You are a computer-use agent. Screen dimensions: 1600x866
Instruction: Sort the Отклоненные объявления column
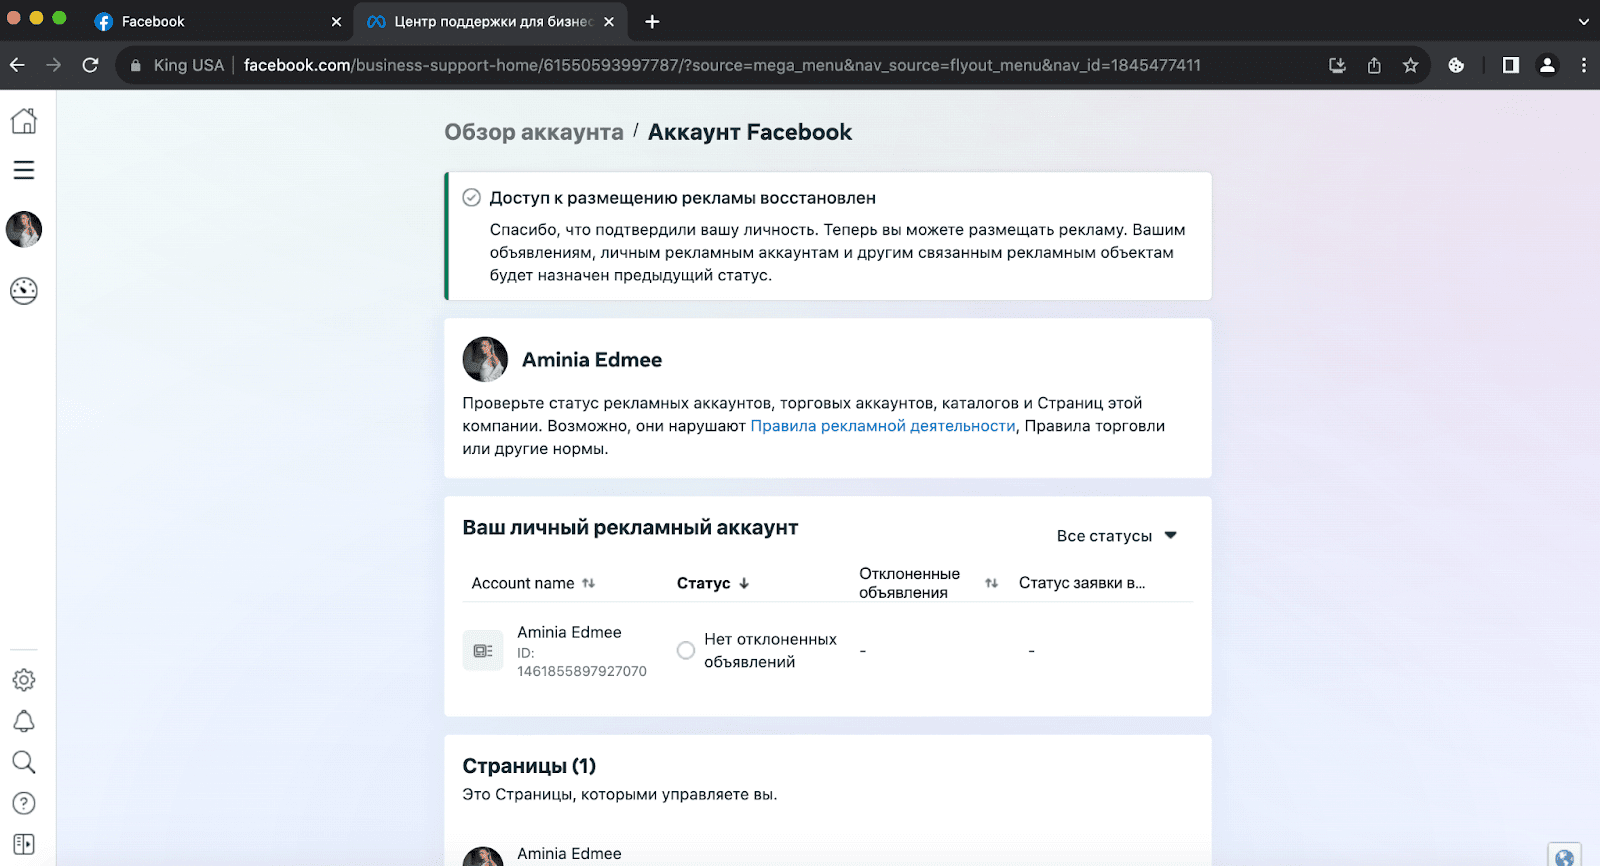991,583
